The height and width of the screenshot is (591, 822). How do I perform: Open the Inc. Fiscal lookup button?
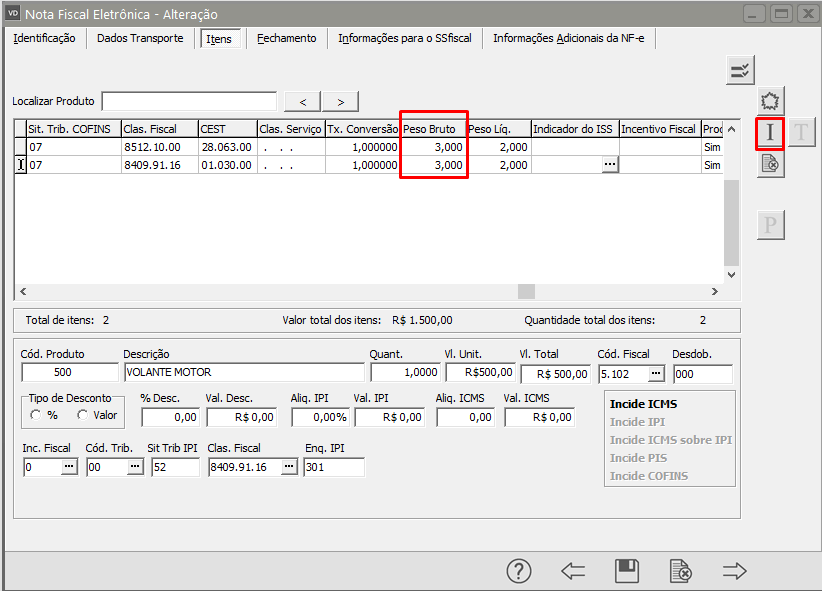pos(69,467)
